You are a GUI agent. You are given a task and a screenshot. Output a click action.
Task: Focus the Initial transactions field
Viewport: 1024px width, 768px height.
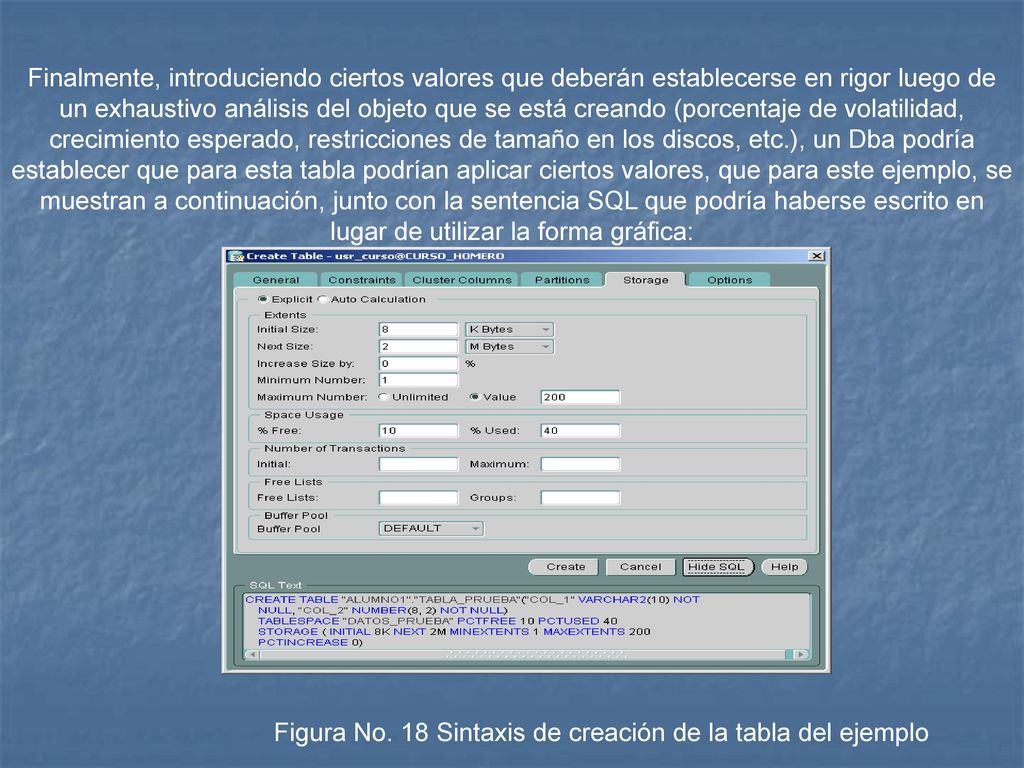[419, 464]
